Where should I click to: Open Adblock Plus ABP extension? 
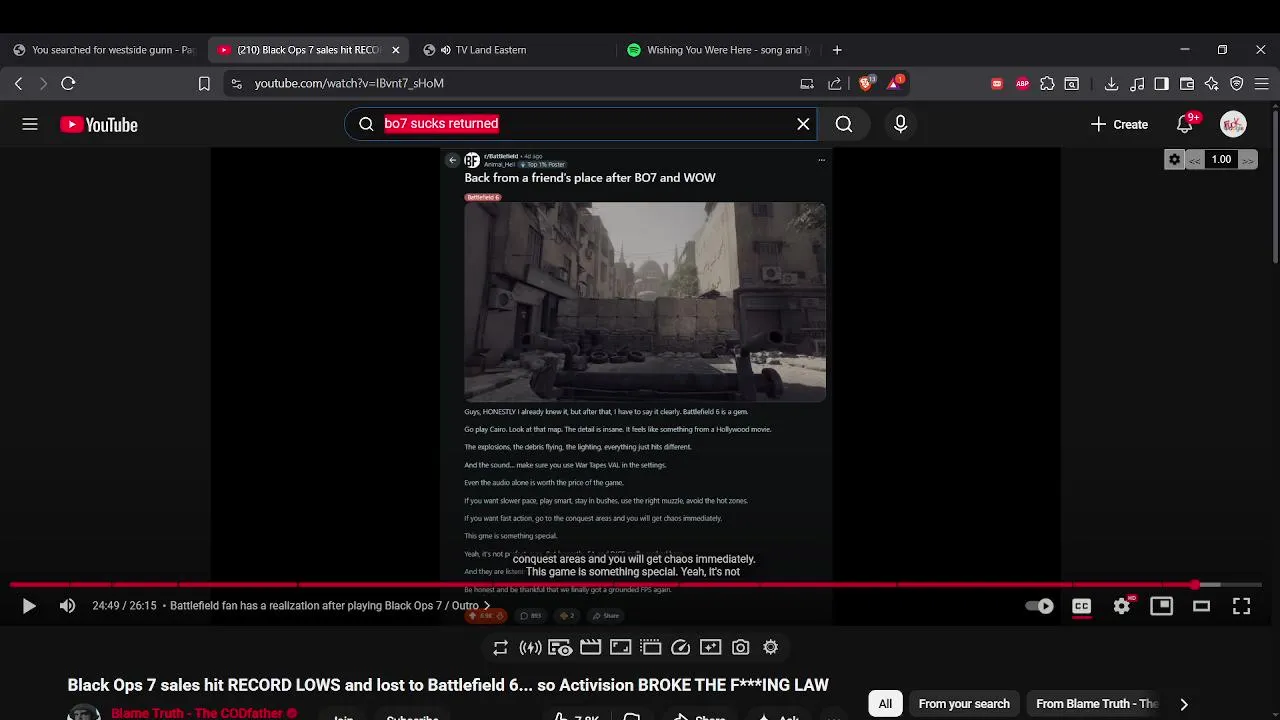point(1022,84)
